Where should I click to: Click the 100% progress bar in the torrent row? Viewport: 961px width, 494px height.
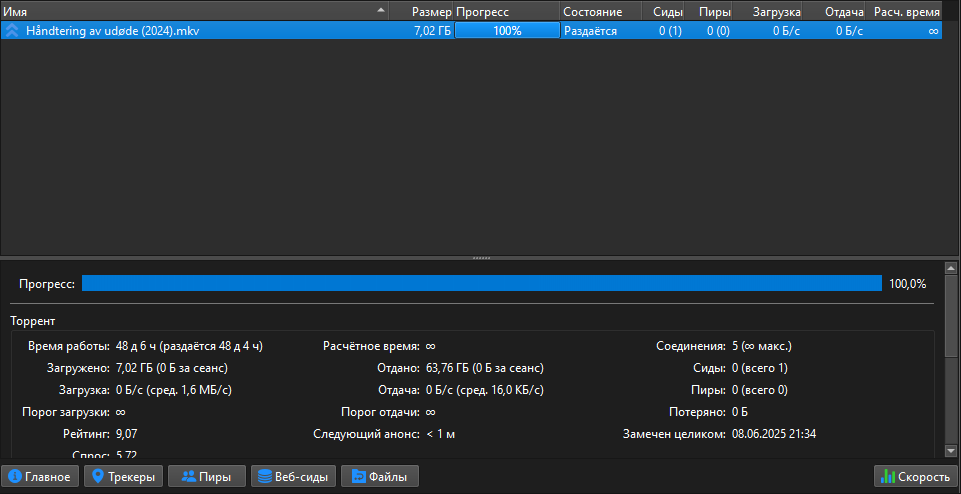pos(507,31)
